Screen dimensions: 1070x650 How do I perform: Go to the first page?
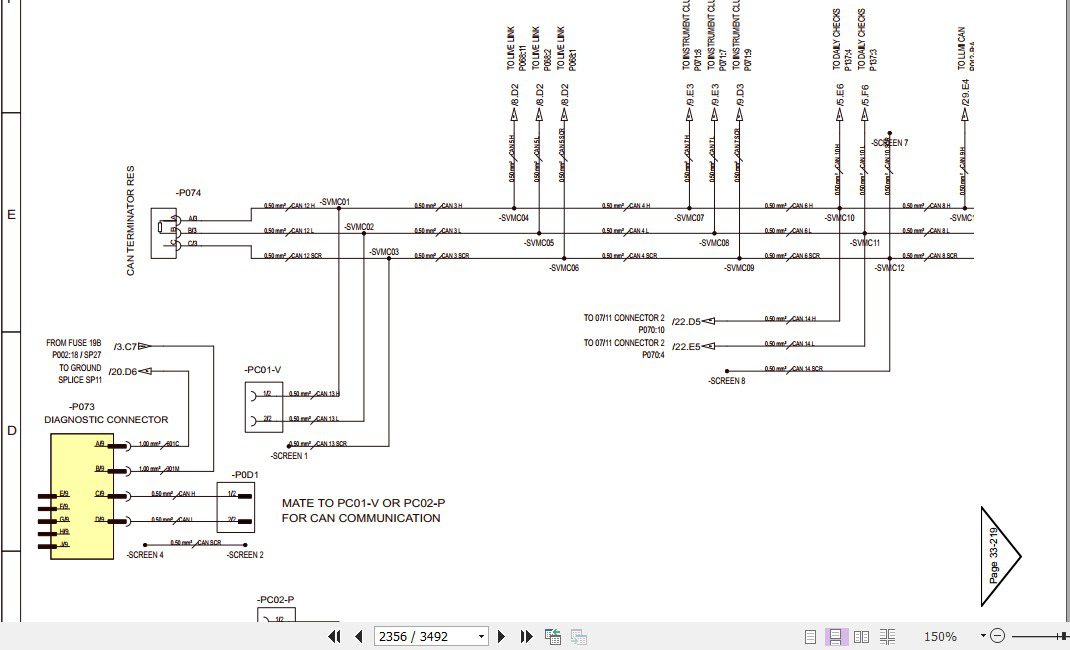pos(334,636)
